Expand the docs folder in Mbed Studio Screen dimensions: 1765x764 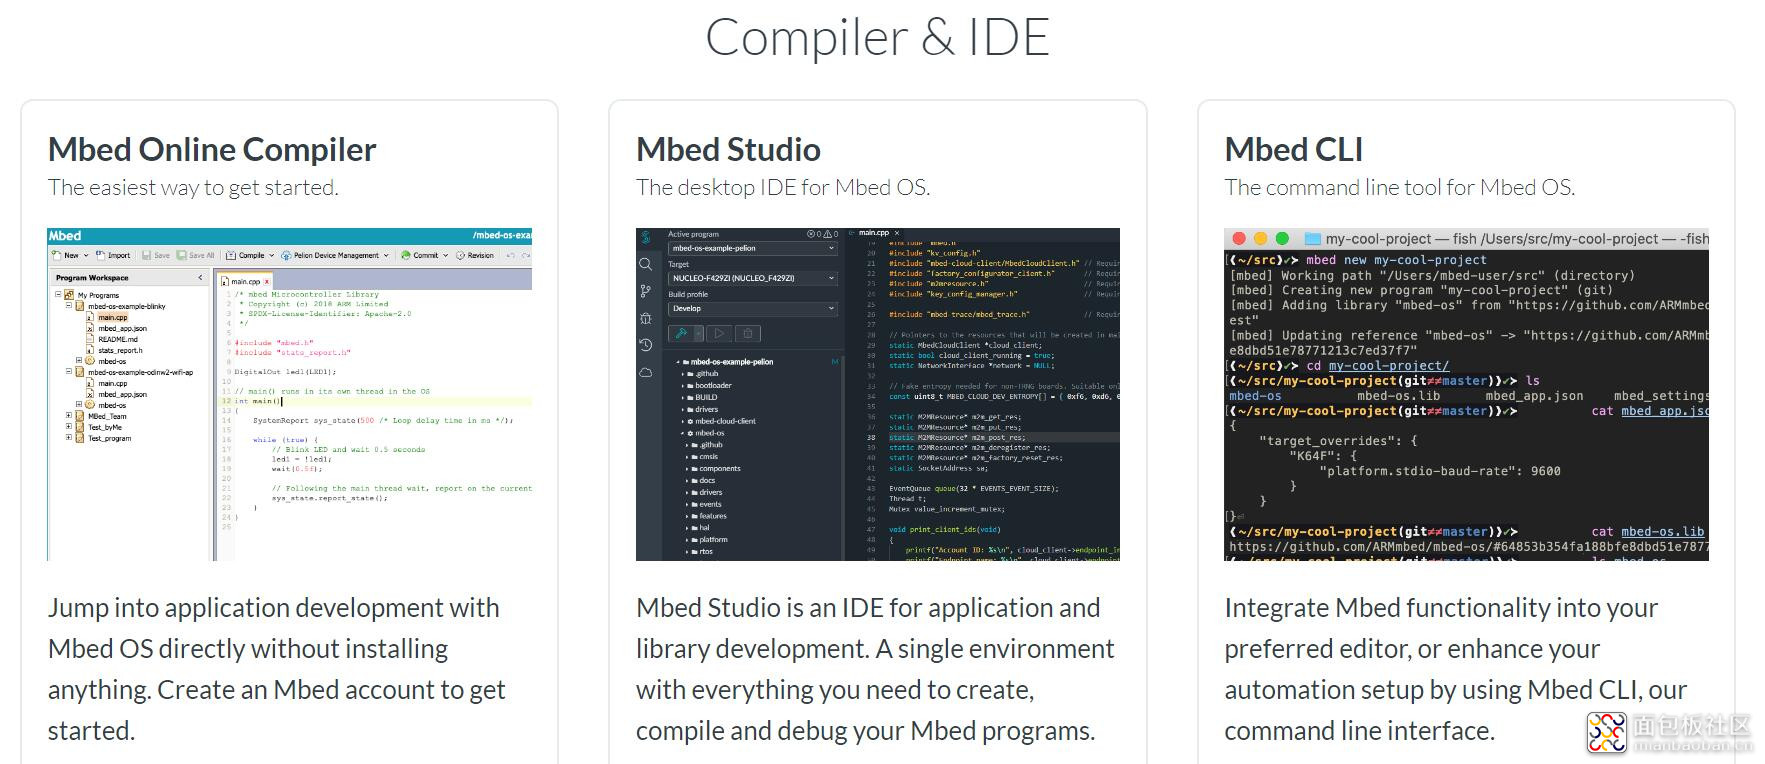[687, 480]
